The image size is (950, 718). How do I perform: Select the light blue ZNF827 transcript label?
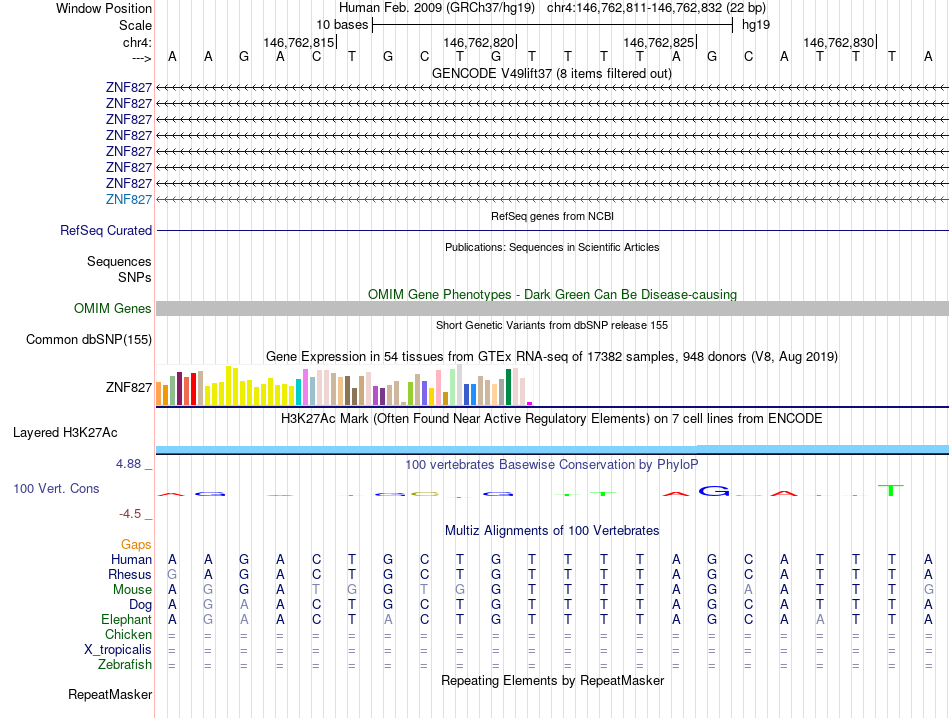pos(128,199)
